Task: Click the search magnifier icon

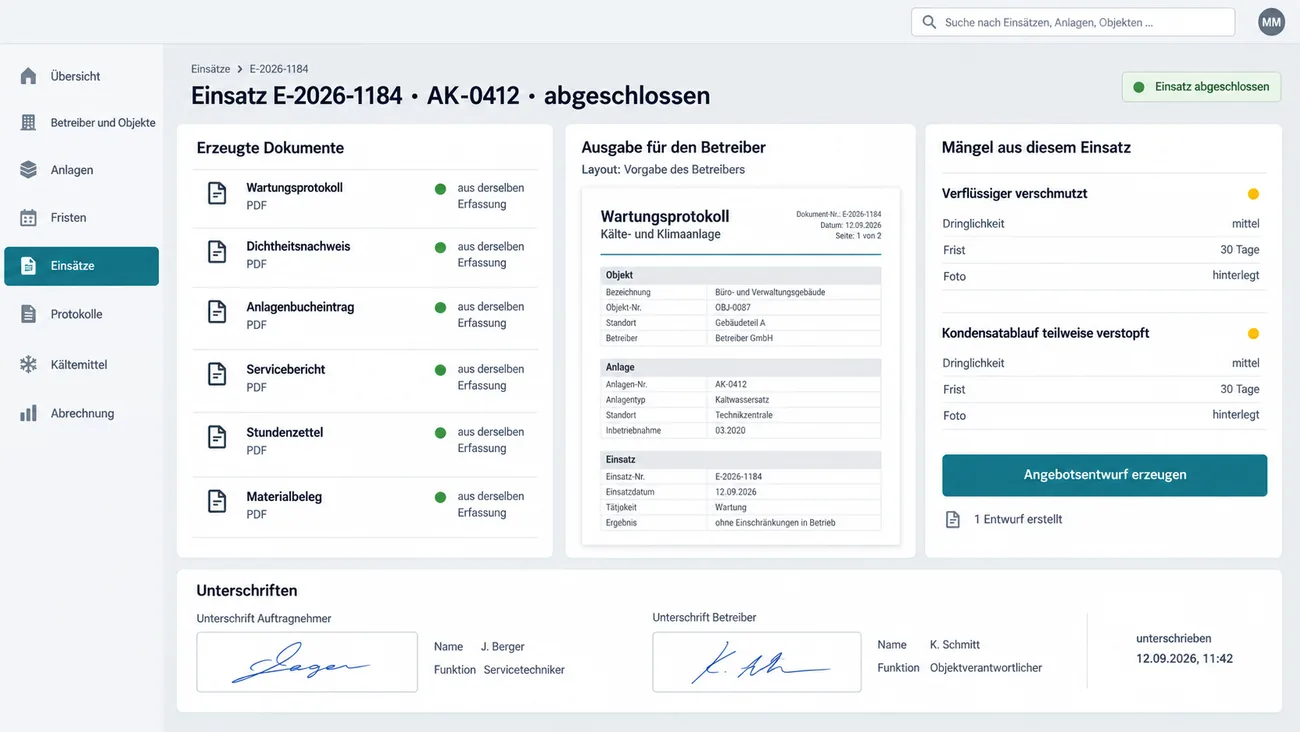Action: (x=929, y=22)
